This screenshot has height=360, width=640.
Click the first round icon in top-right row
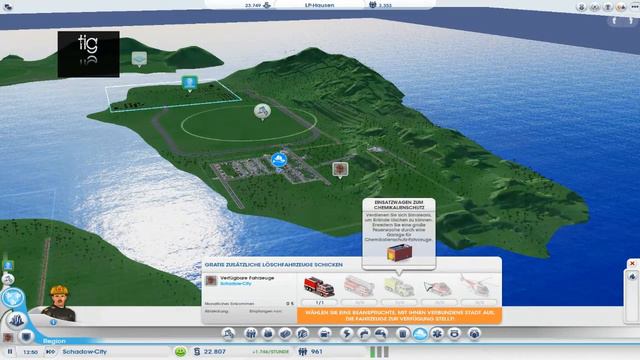(581, 7)
